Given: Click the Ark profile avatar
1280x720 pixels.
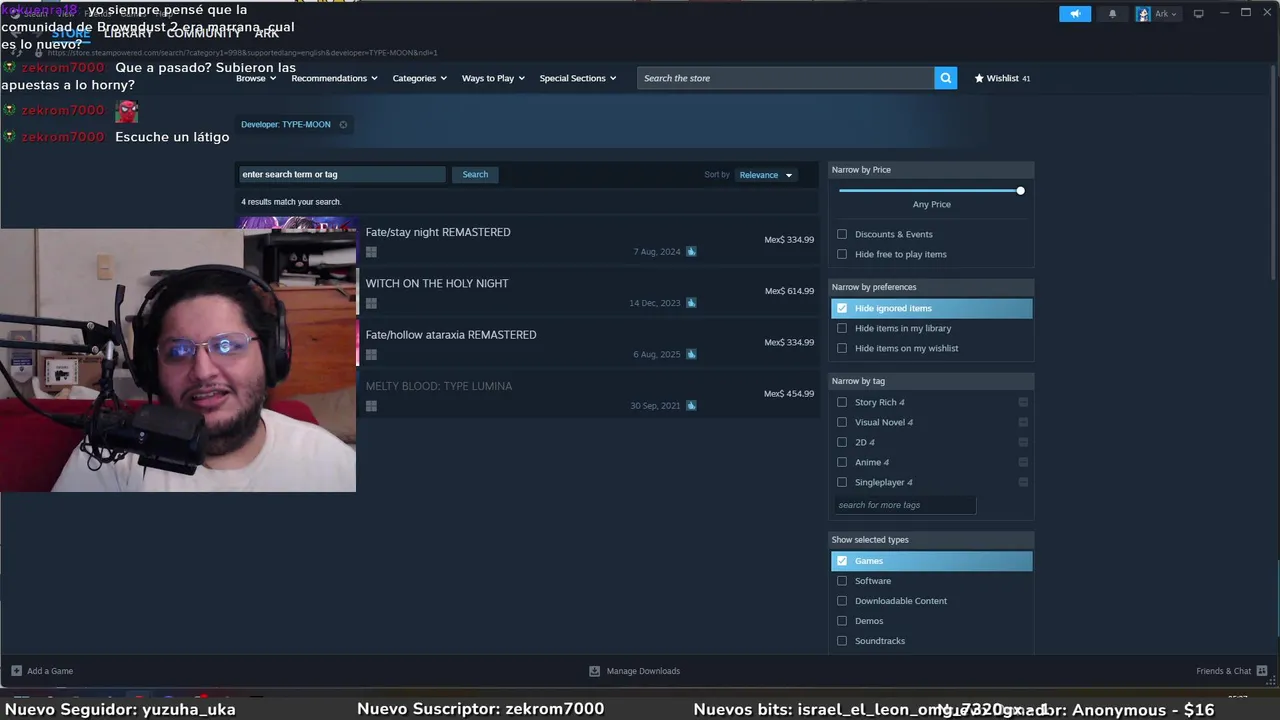Looking at the screenshot, I should click(1143, 14).
